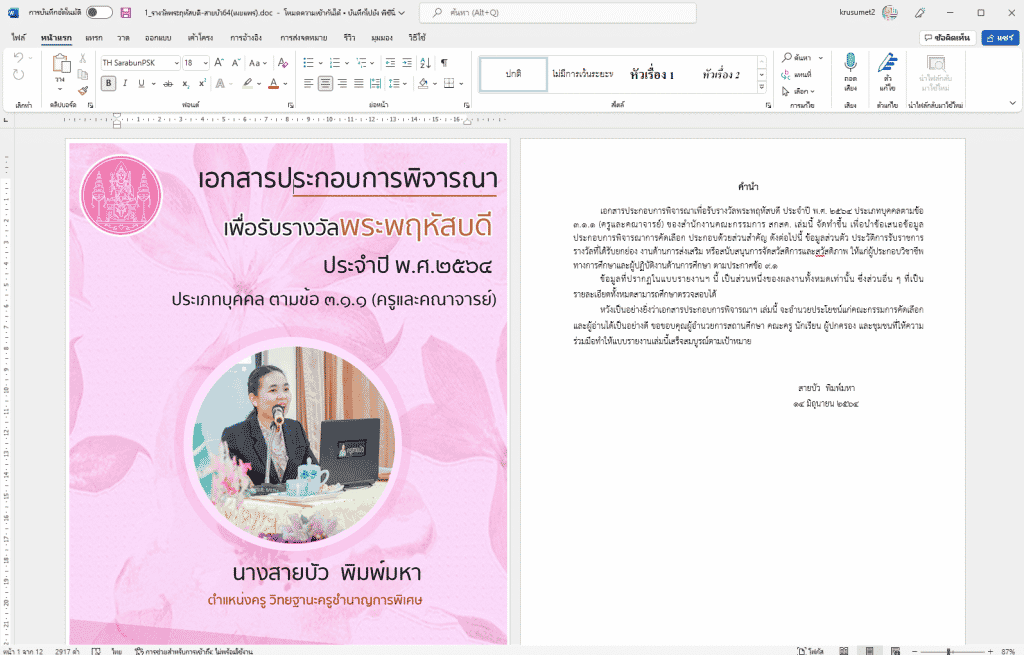
Task: Click the Clear All Formatting icon
Action: point(283,63)
